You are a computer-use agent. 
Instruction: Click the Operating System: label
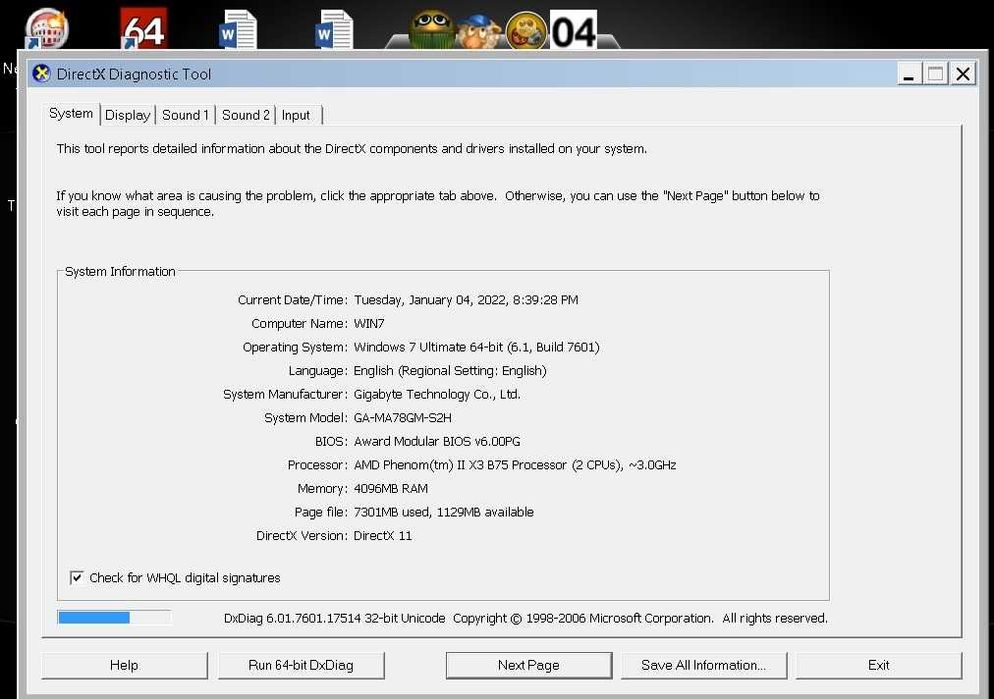[295, 347]
